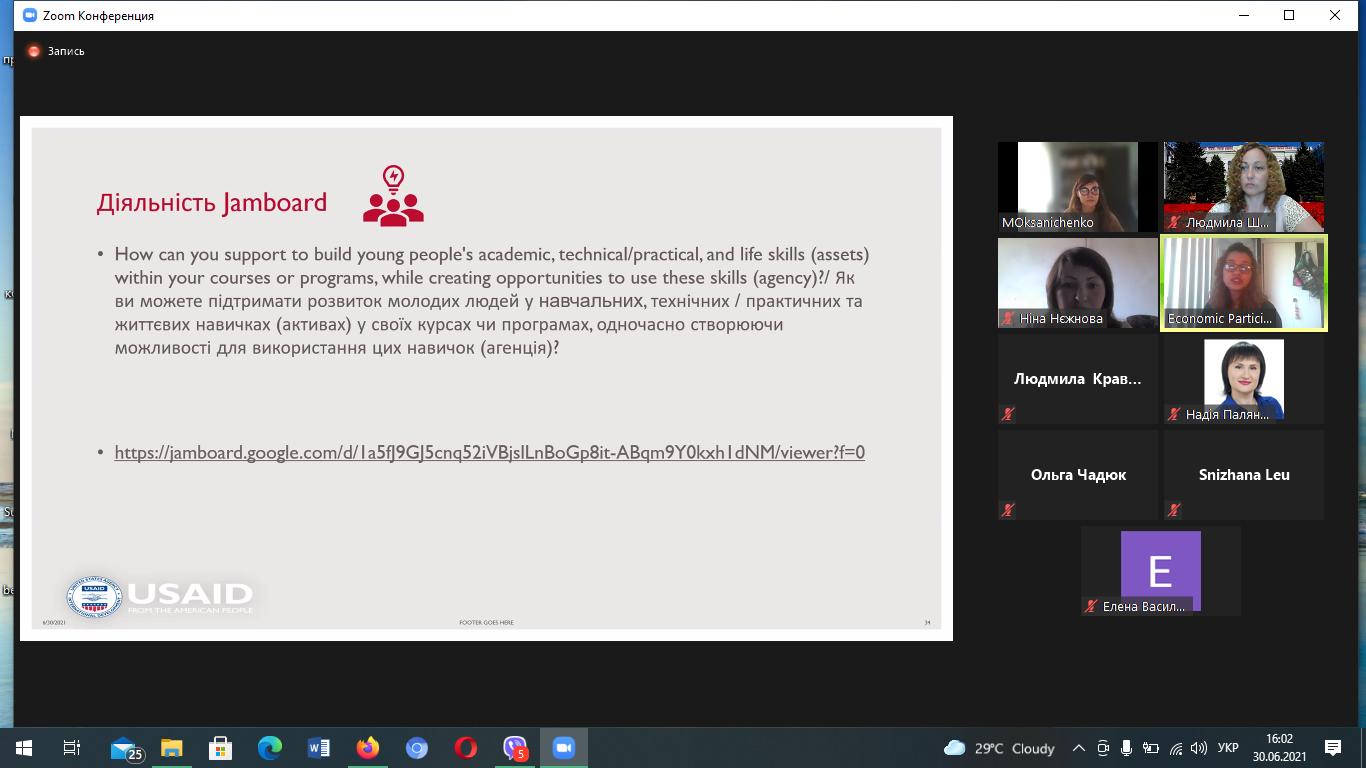The width and height of the screenshot is (1366, 768).
Task: Click the muted mic icon on Snizhana Leu tile
Action: (x=1174, y=510)
